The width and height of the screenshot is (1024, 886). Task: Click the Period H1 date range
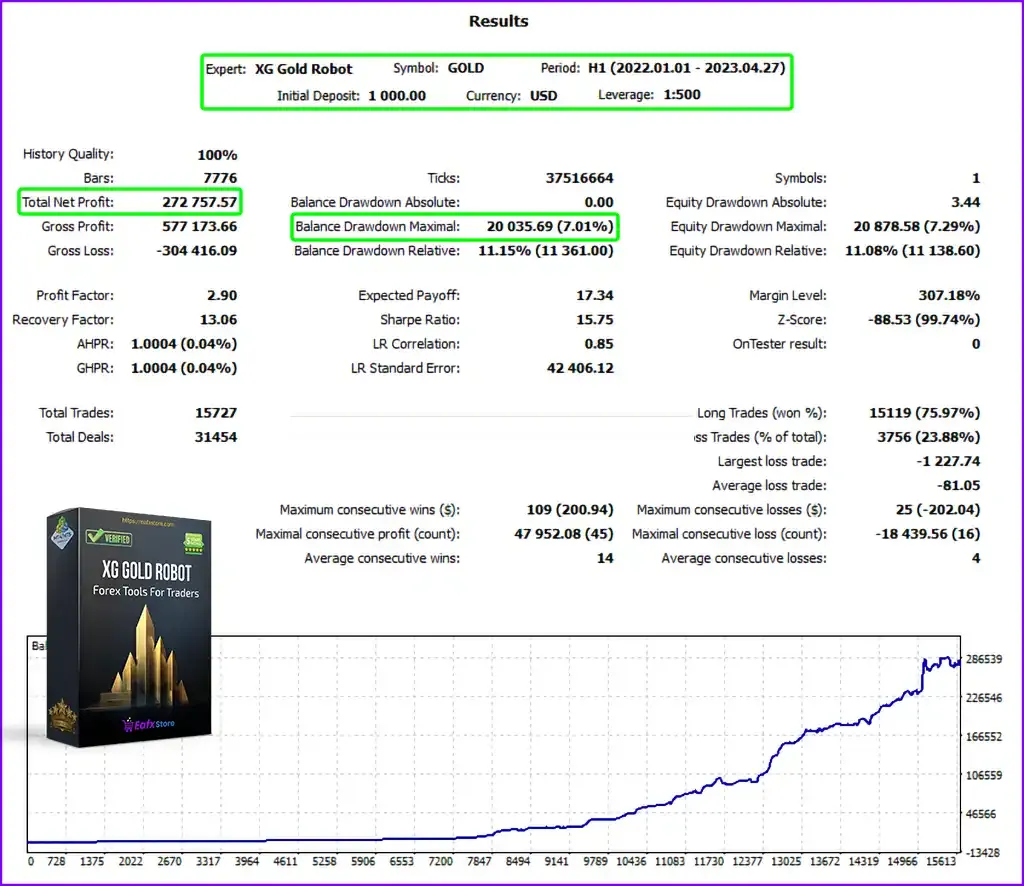(686, 68)
